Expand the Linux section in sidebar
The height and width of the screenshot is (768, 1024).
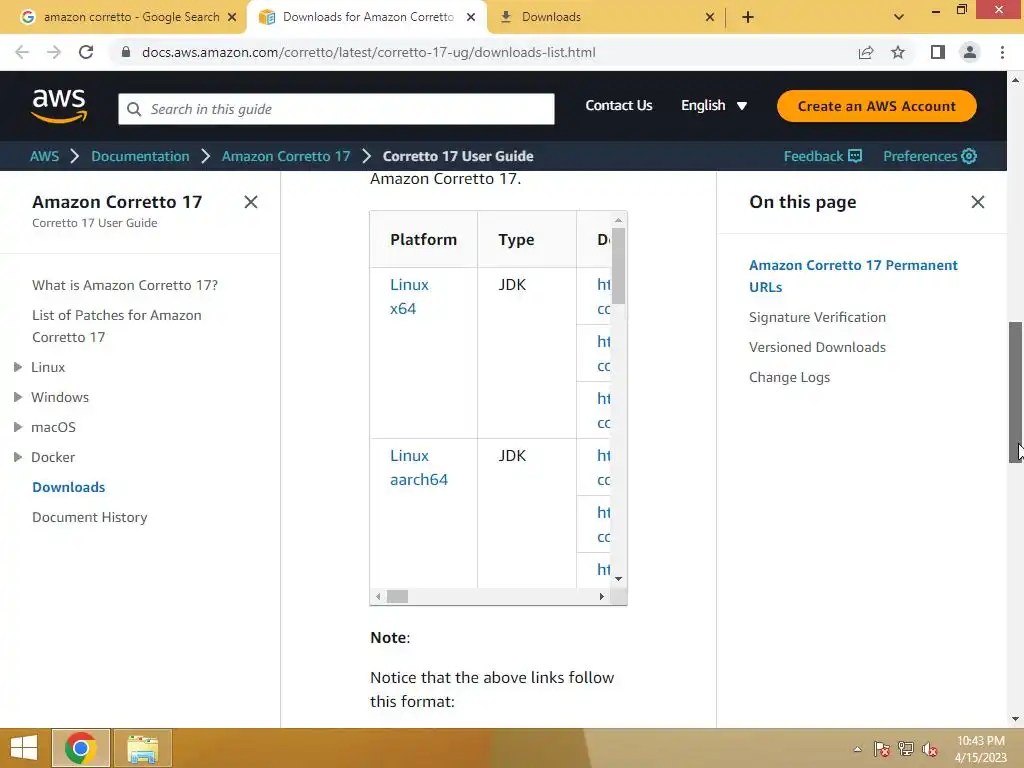coord(18,367)
